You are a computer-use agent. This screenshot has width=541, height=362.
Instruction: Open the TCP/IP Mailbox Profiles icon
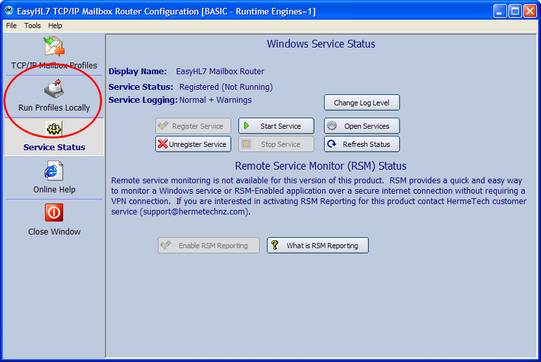pyautogui.click(x=54, y=46)
